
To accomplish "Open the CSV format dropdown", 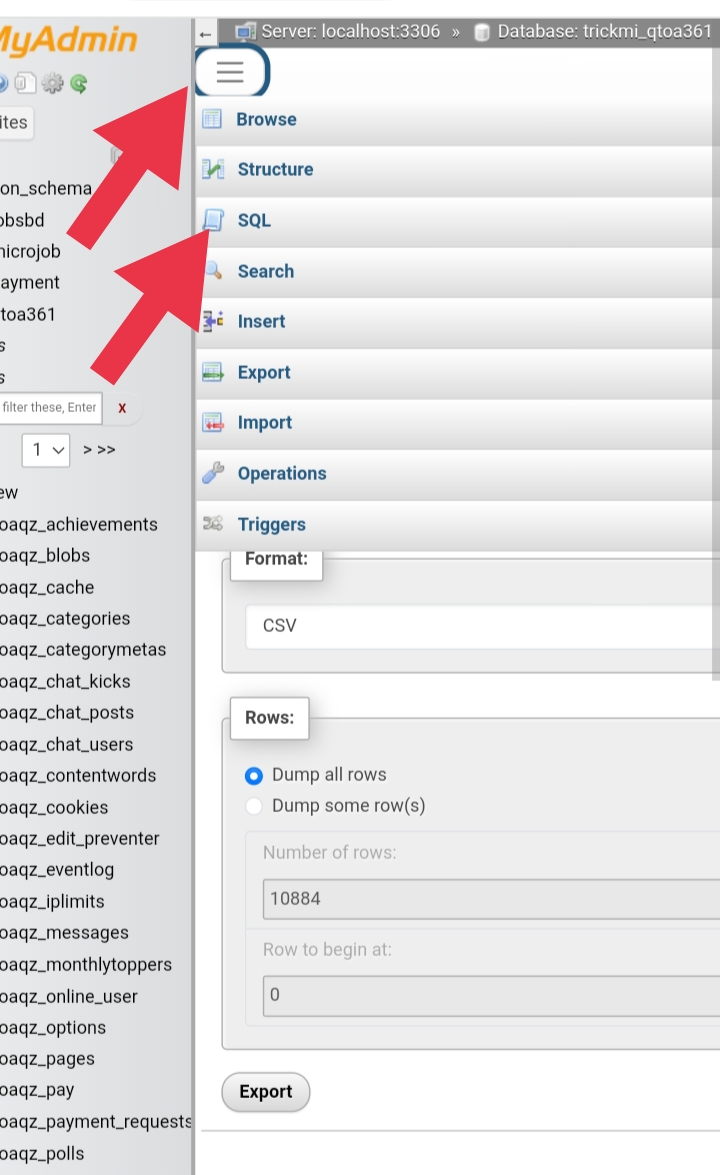I will [x=480, y=626].
